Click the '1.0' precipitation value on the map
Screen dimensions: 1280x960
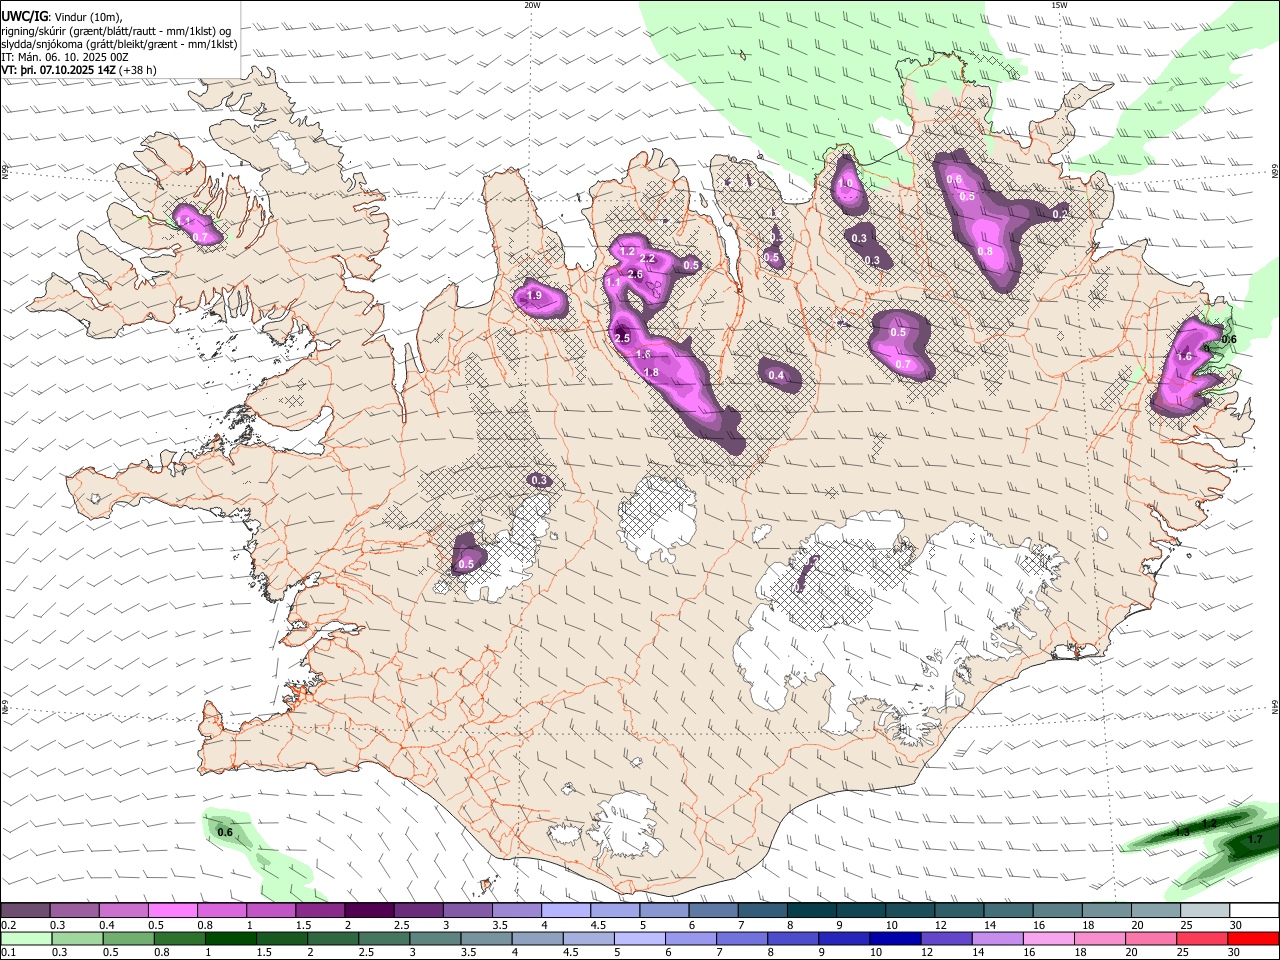click(846, 183)
